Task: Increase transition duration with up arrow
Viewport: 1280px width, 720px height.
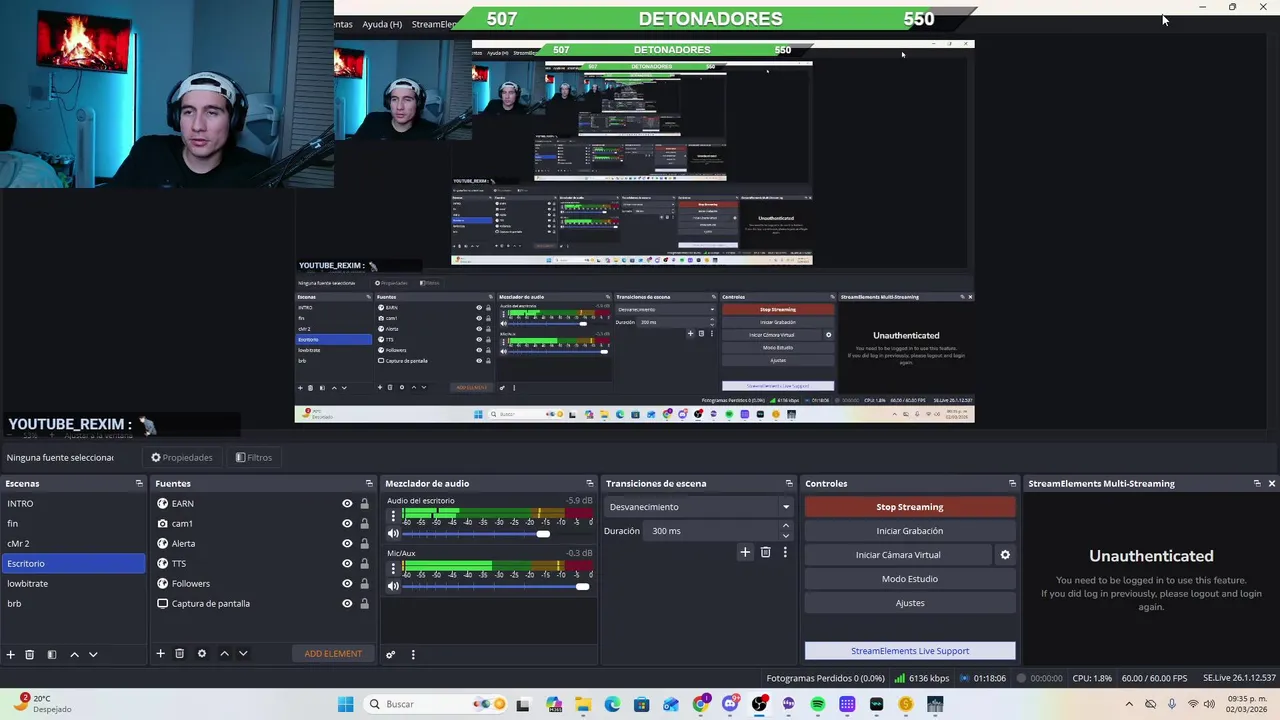Action: click(786, 526)
